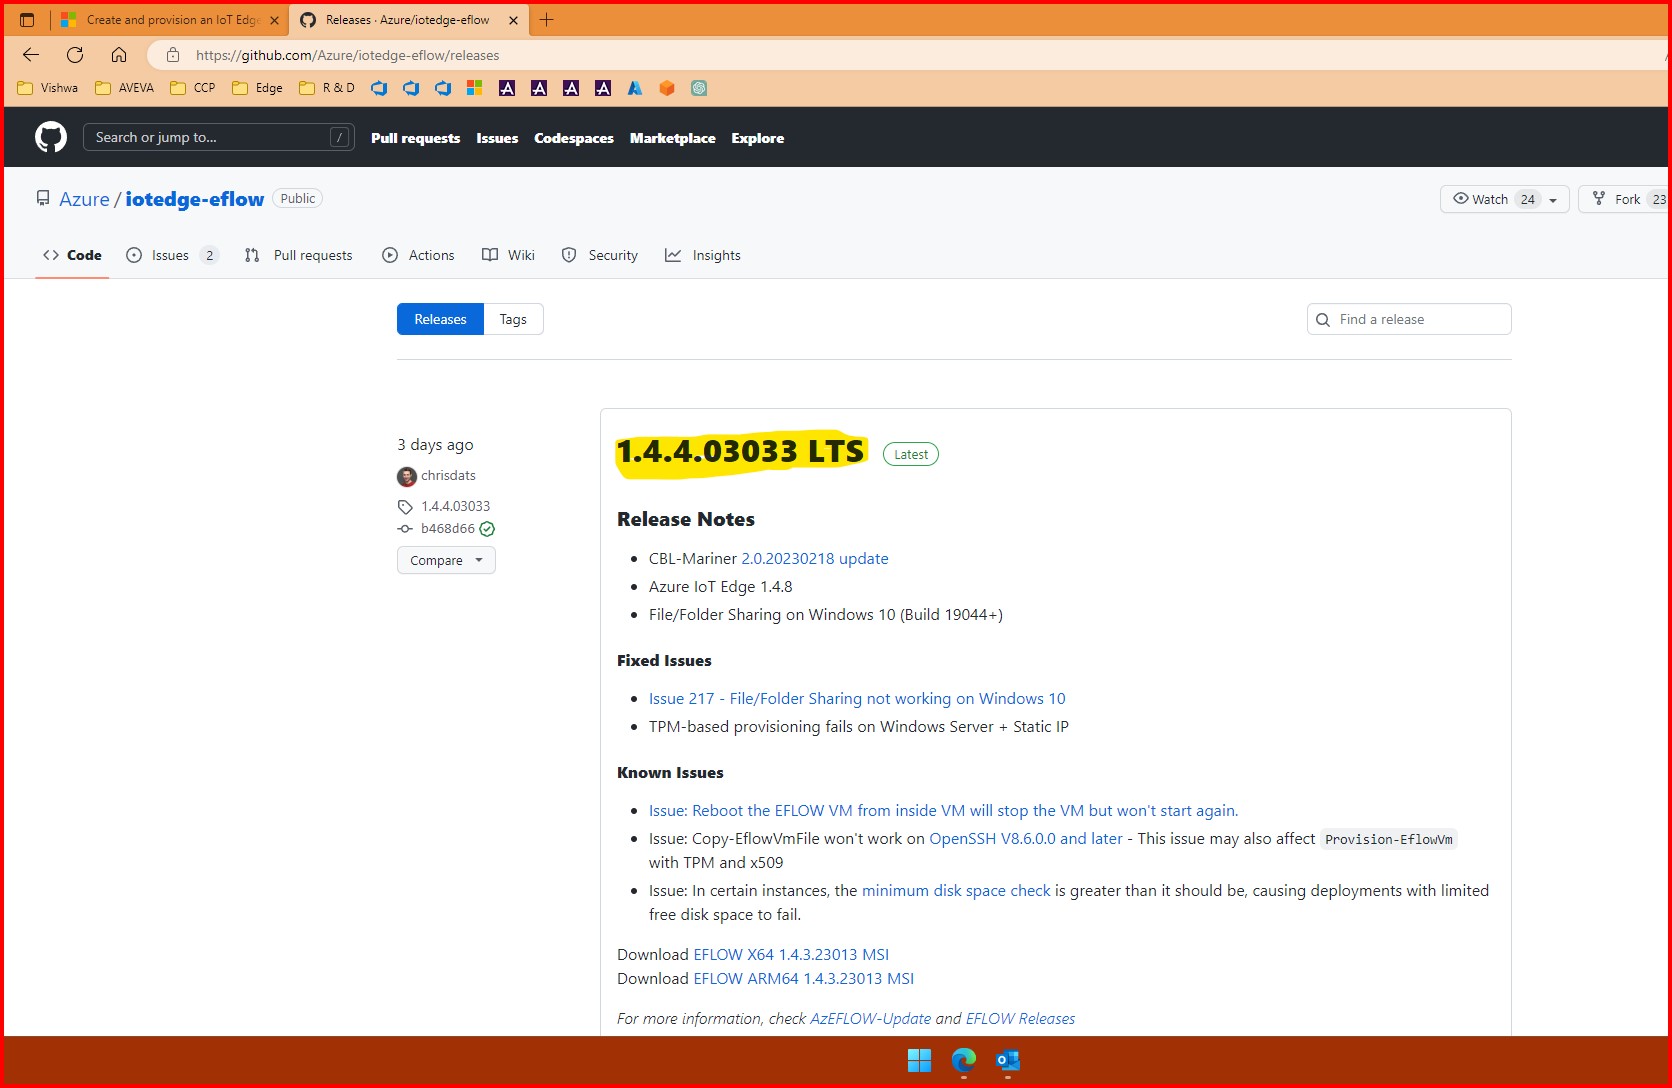The width and height of the screenshot is (1672, 1088).
Task: Open the Compare dropdown for the release
Action: pyautogui.click(x=445, y=560)
